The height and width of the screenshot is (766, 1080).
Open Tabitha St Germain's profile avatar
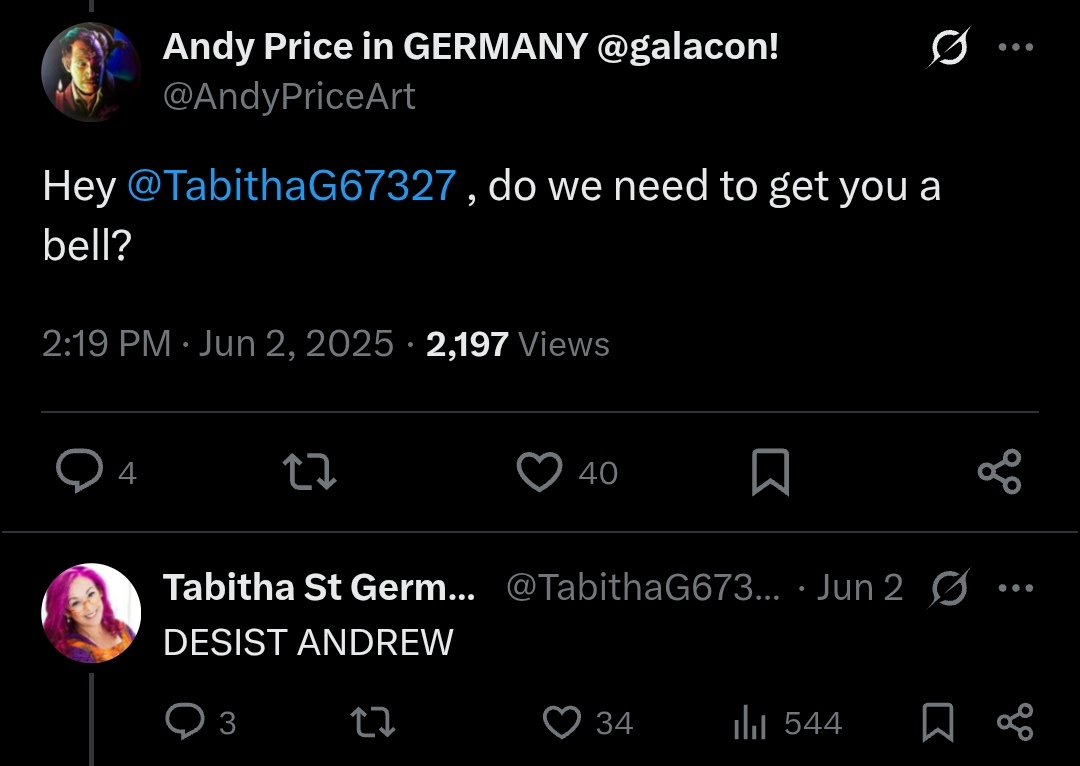[91, 613]
